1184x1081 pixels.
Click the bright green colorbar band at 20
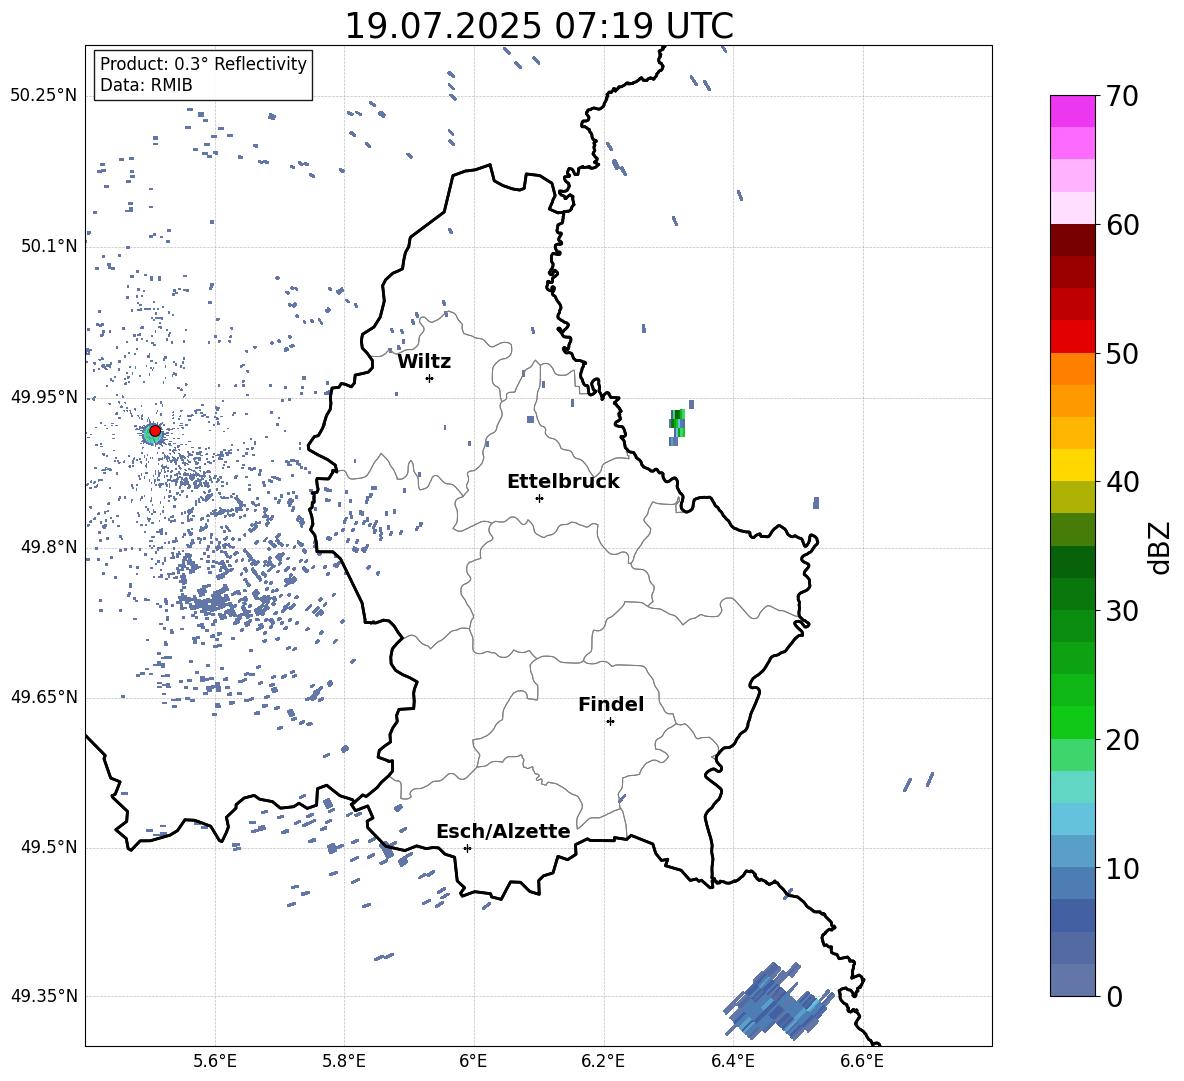pyautogui.click(x=1073, y=722)
